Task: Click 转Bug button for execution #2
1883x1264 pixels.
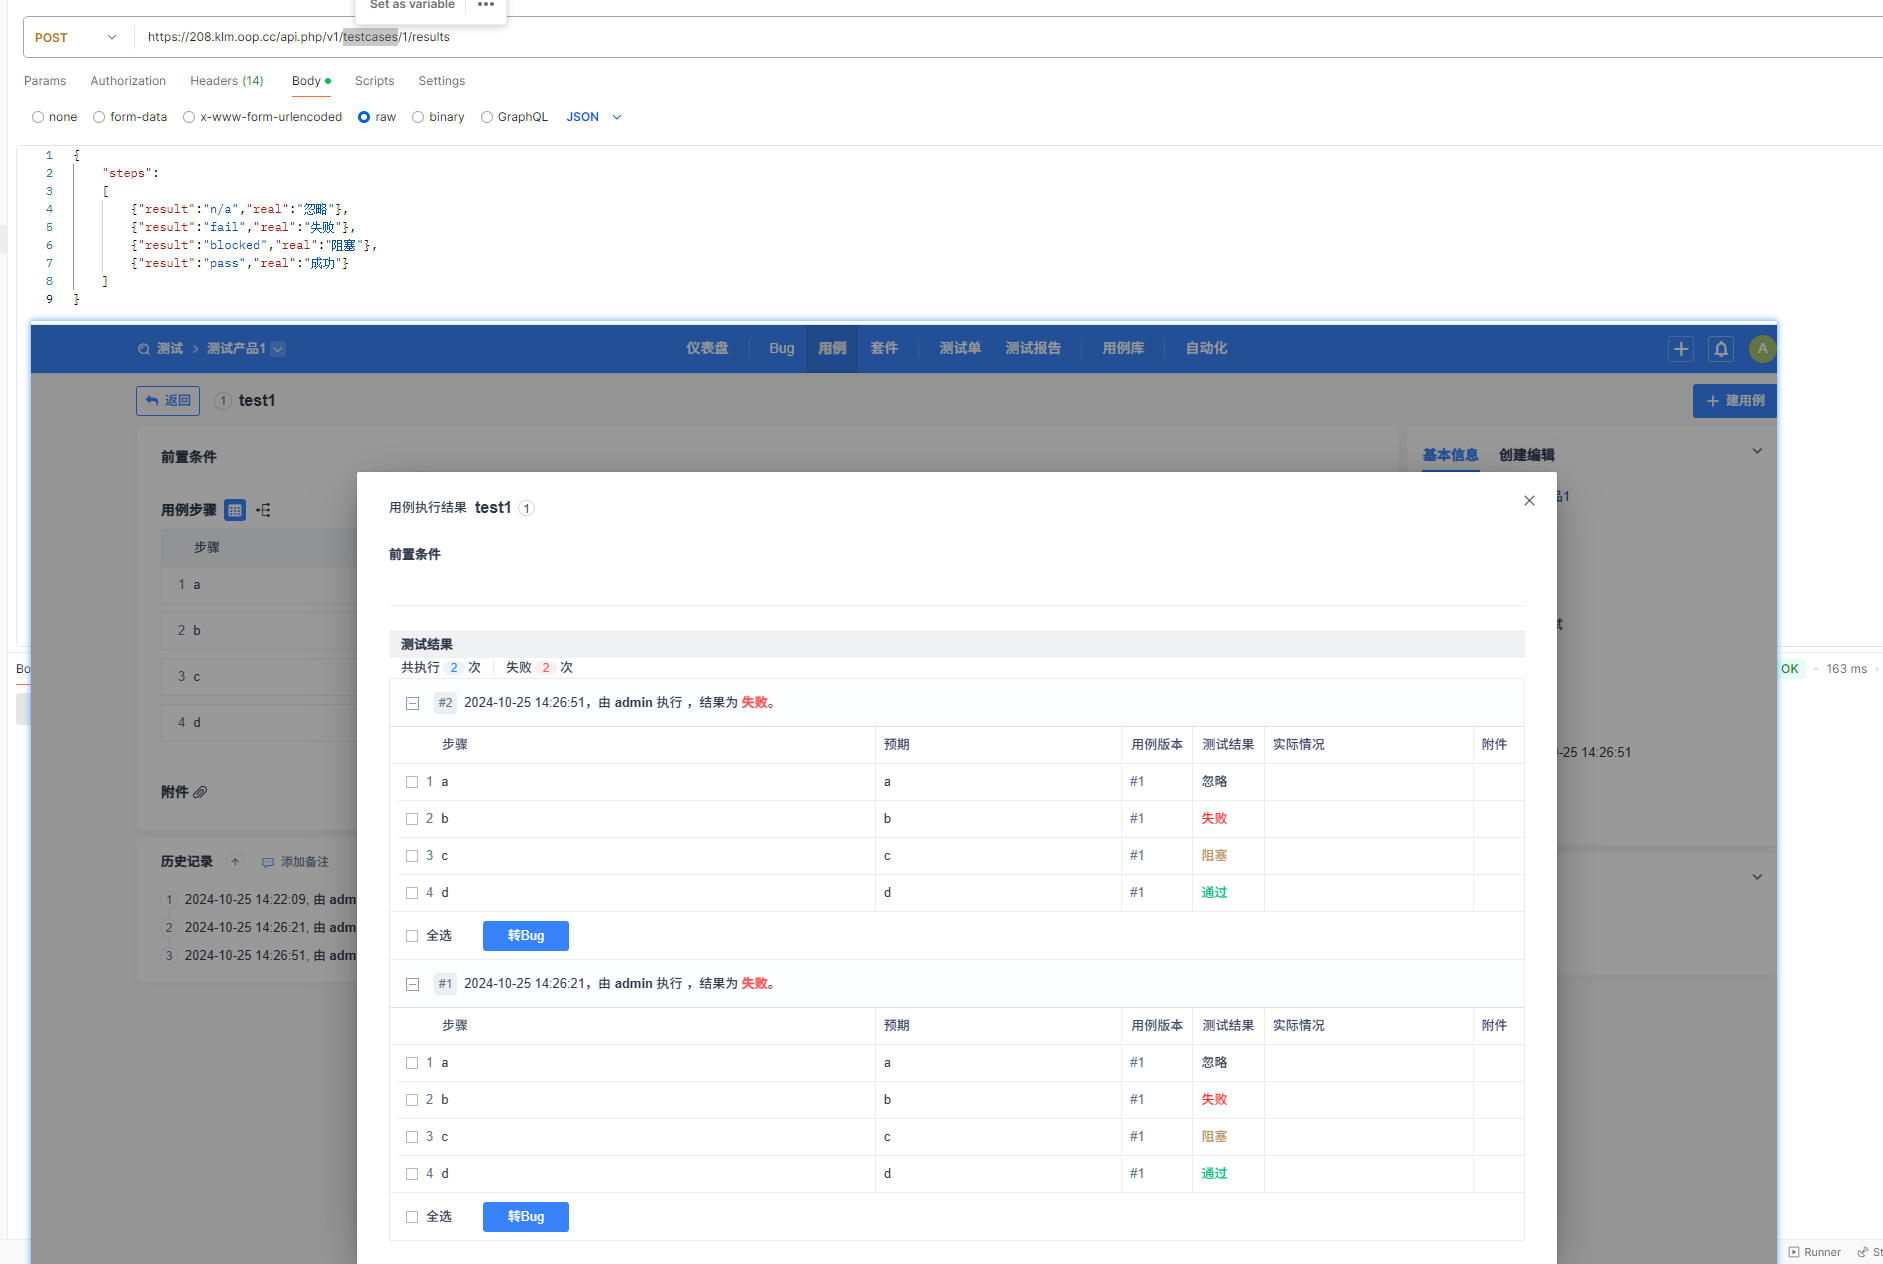Action: (x=526, y=936)
